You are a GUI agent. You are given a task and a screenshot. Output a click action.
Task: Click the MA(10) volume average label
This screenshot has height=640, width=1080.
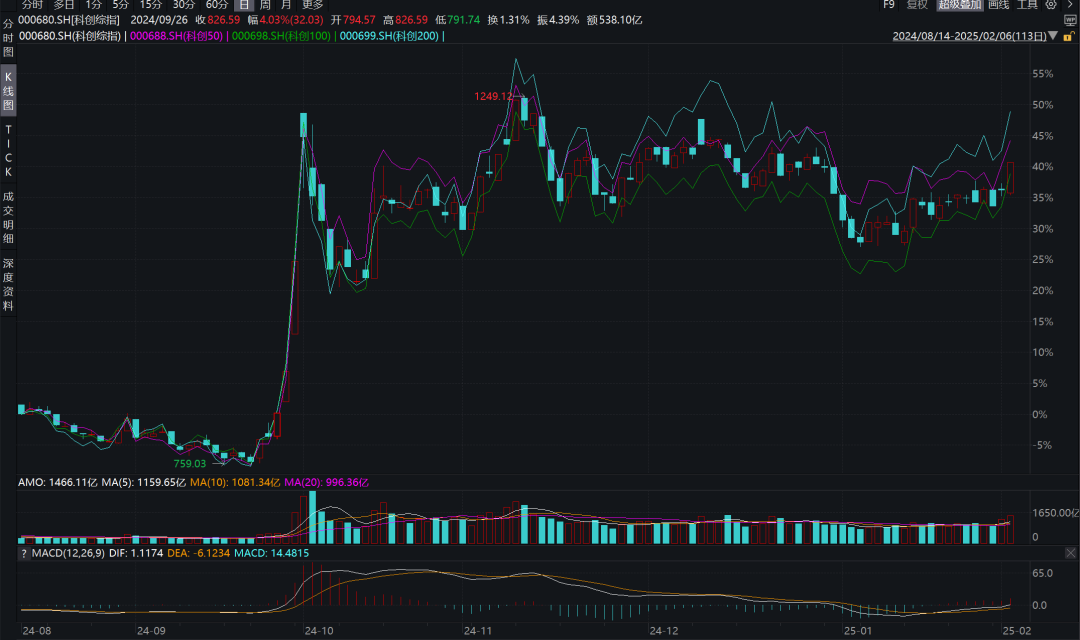click(235, 482)
